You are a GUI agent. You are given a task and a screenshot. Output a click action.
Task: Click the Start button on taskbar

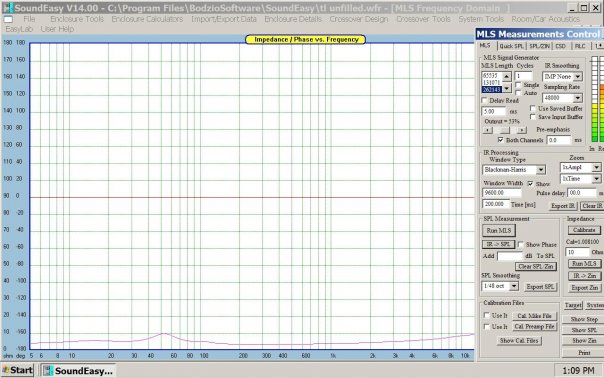tap(17, 370)
